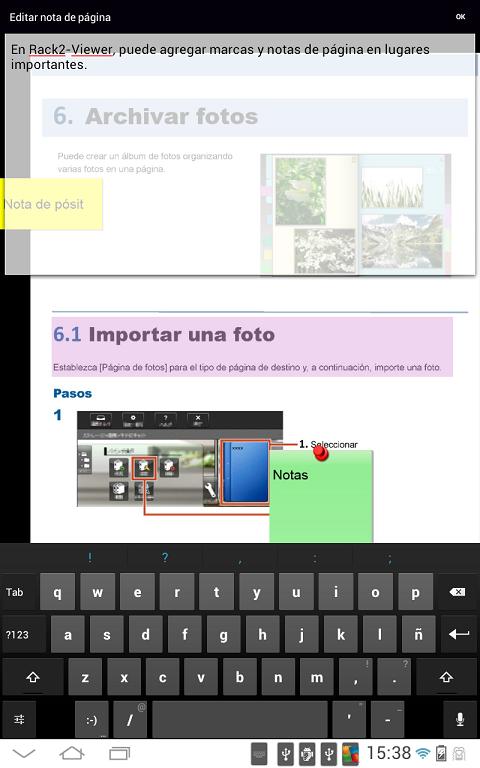The height and width of the screenshot is (768, 480).
Task: Tap the q key
Action: [57, 592]
